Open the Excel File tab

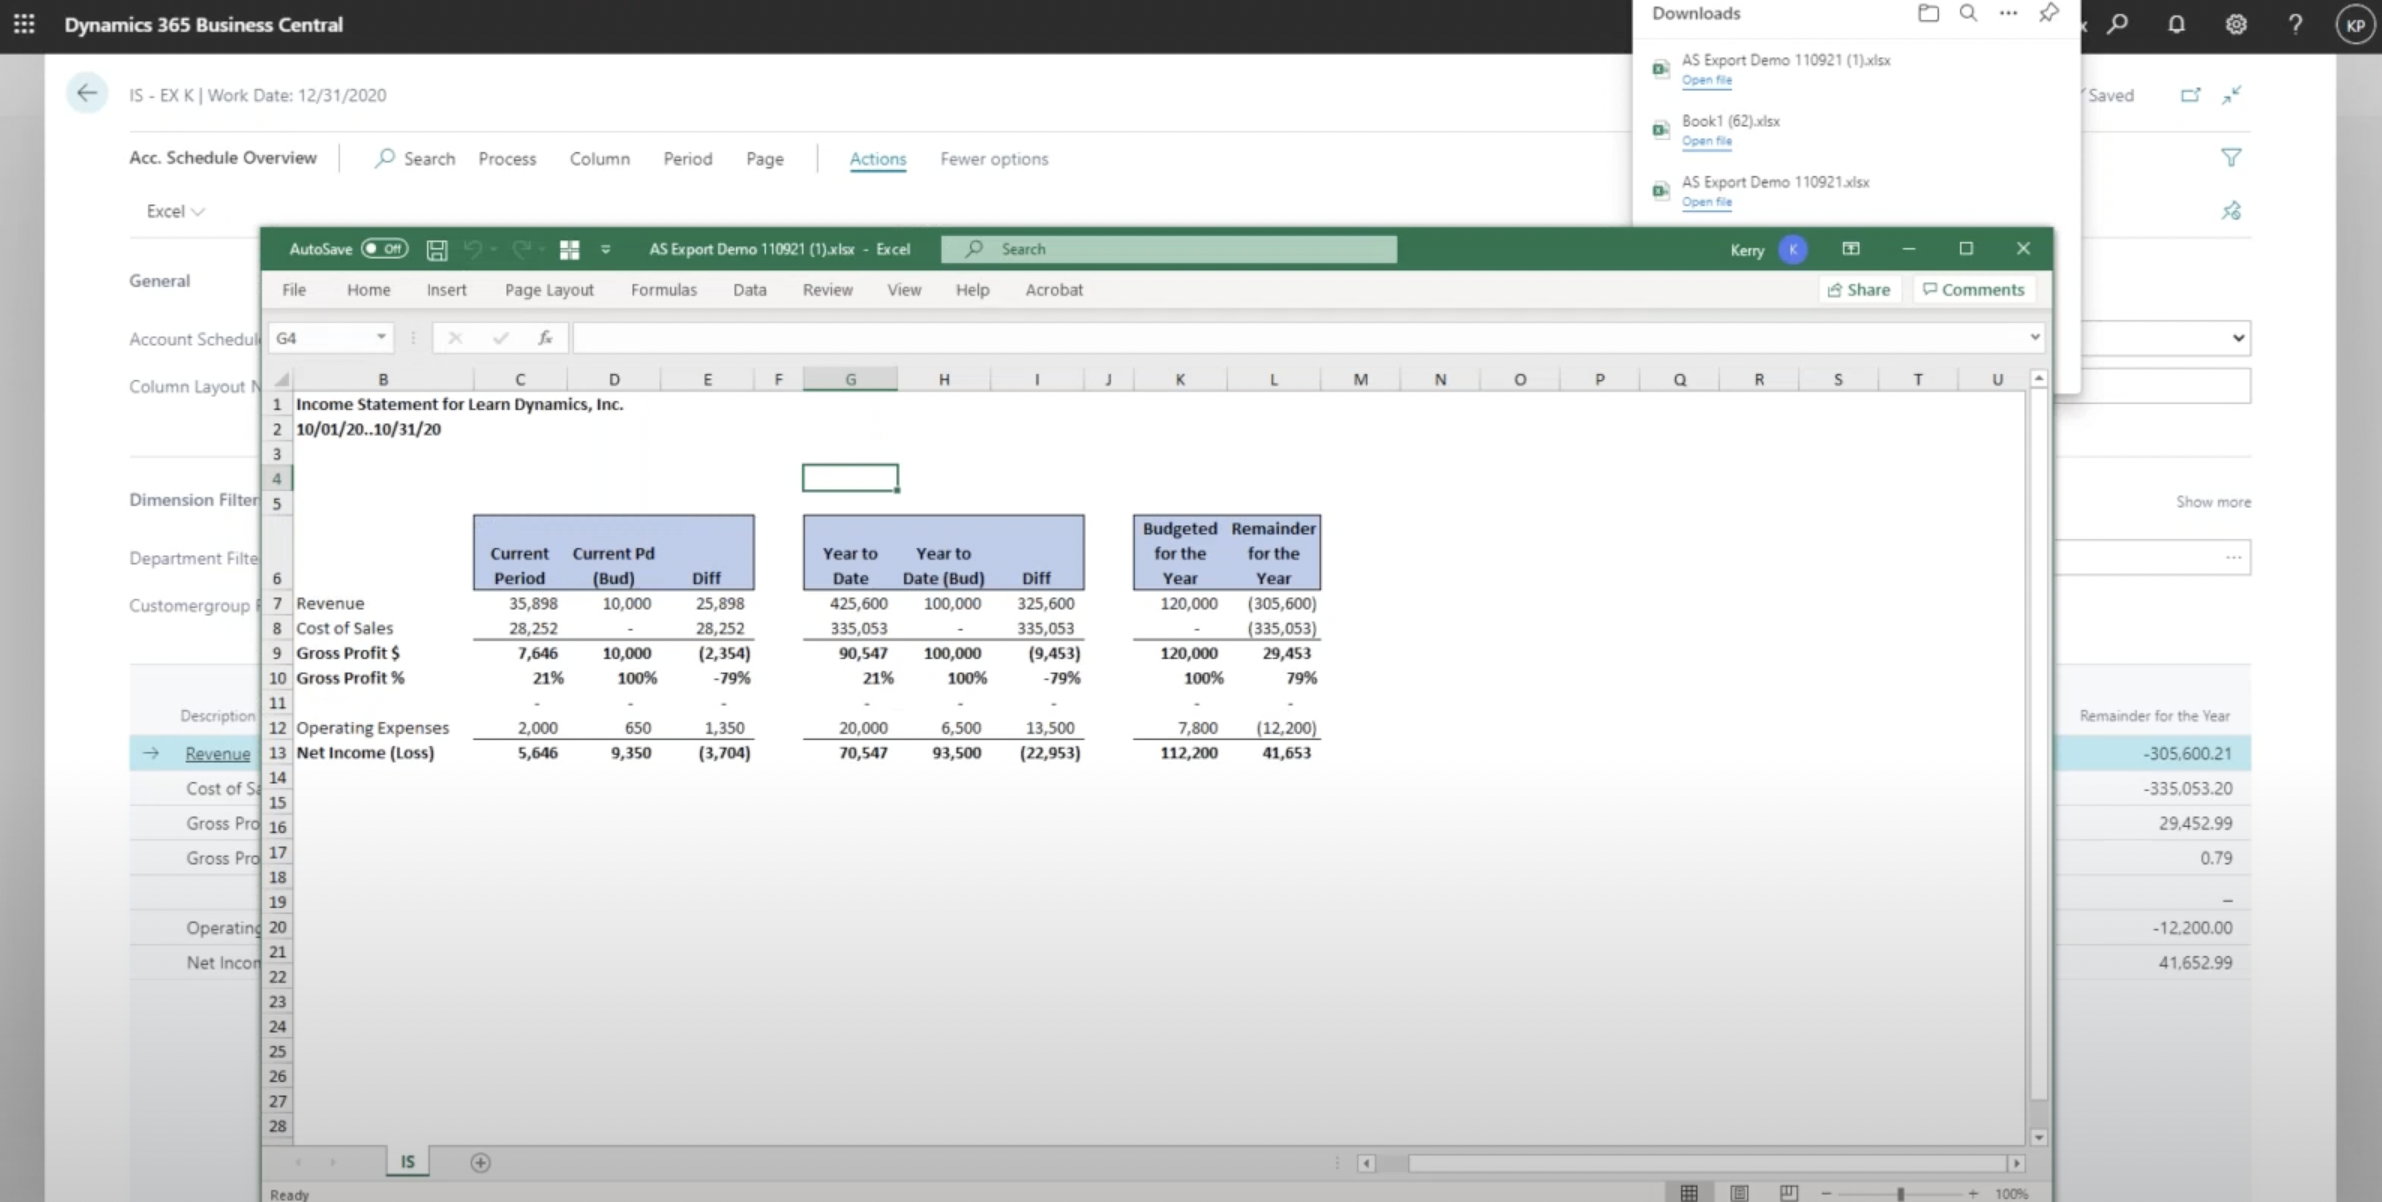click(294, 289)
